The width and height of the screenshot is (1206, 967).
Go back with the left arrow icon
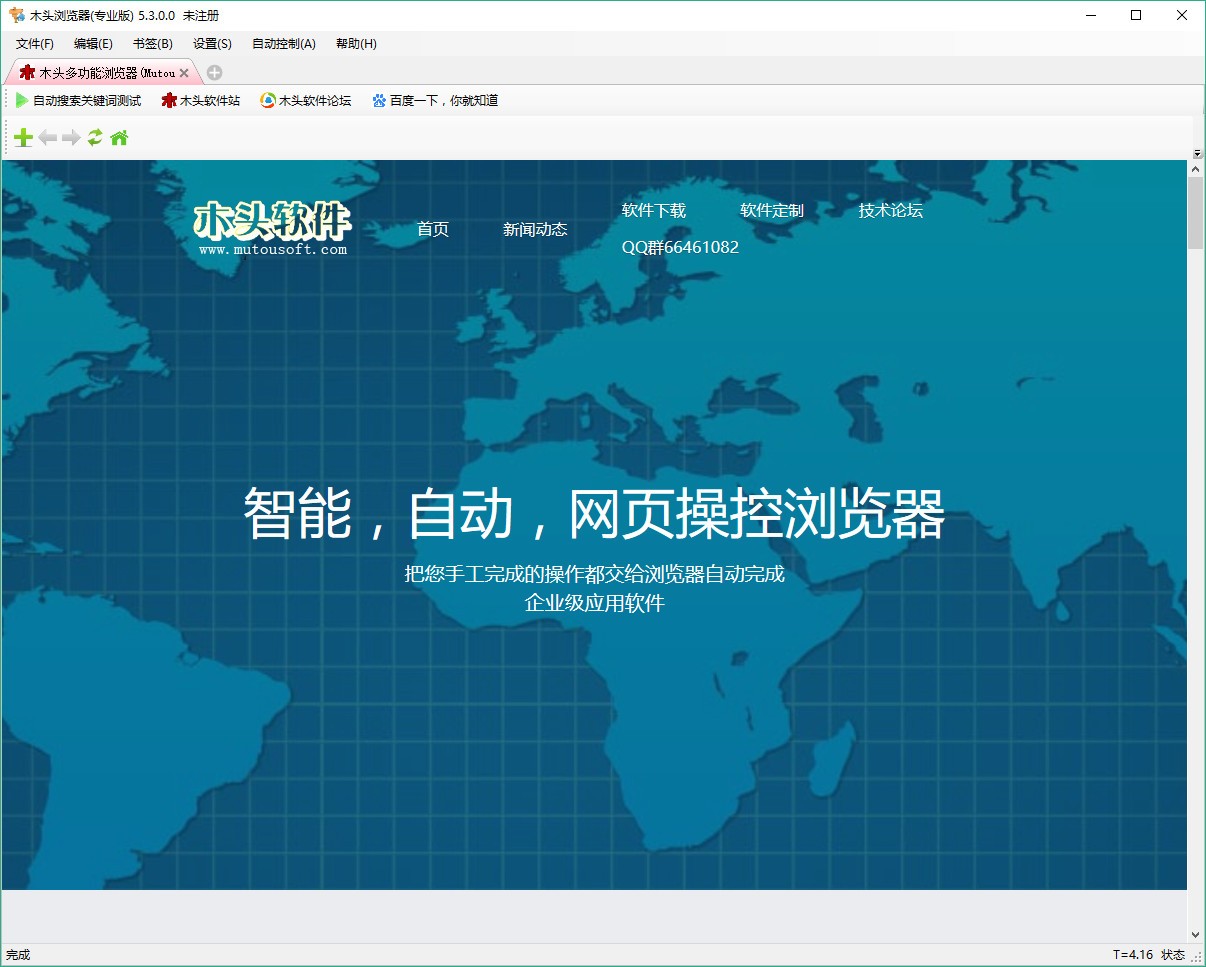click(x=48, y=138)
